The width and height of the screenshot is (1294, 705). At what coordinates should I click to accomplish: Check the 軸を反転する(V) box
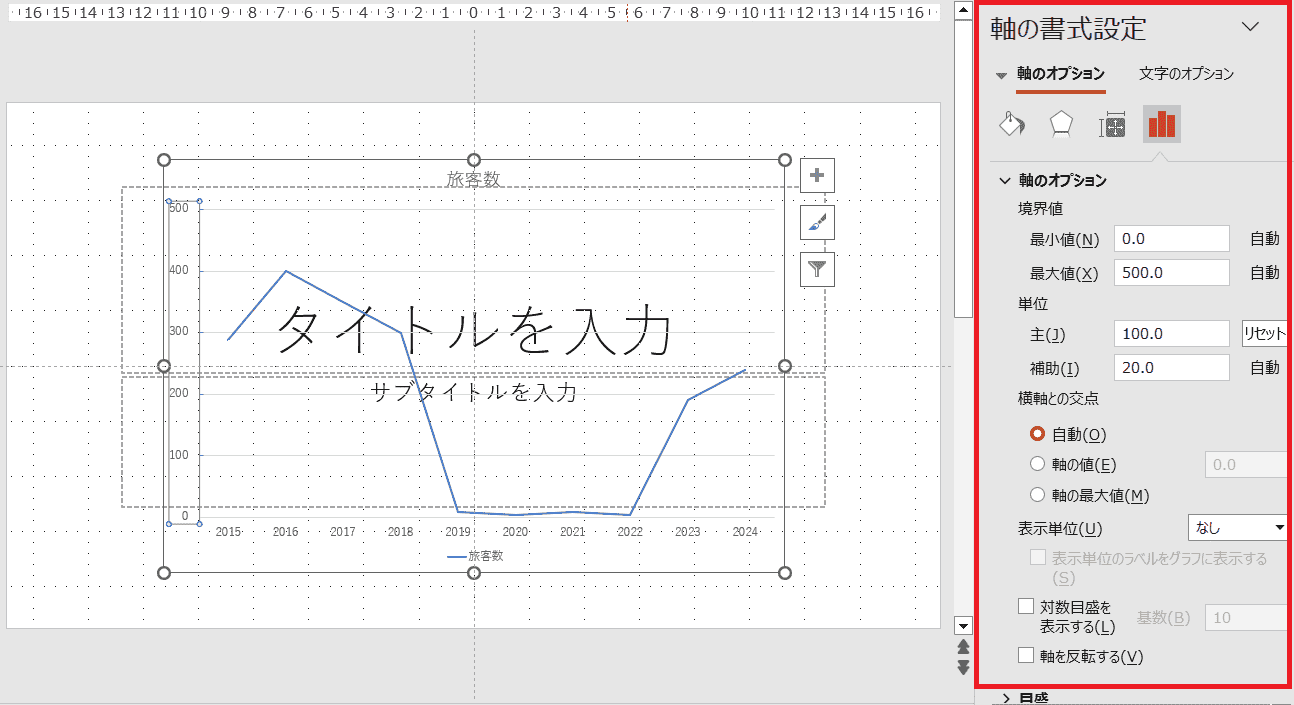[x=1025, y=656]
